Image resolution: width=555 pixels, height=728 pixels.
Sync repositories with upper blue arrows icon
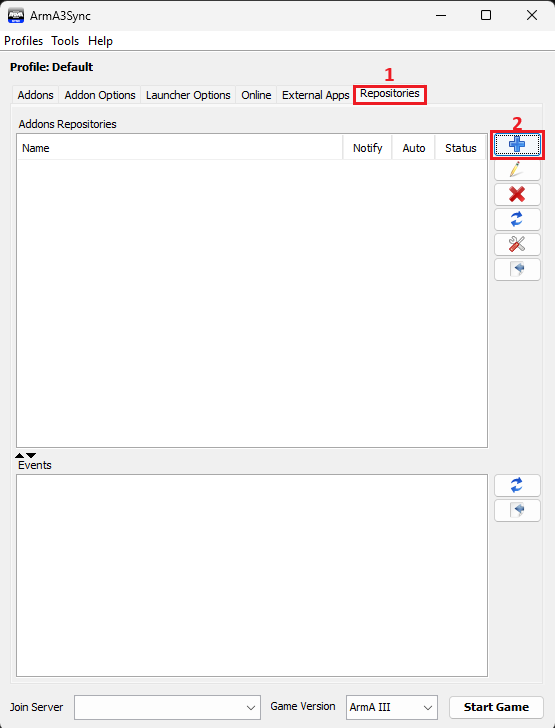pos(517,219)
